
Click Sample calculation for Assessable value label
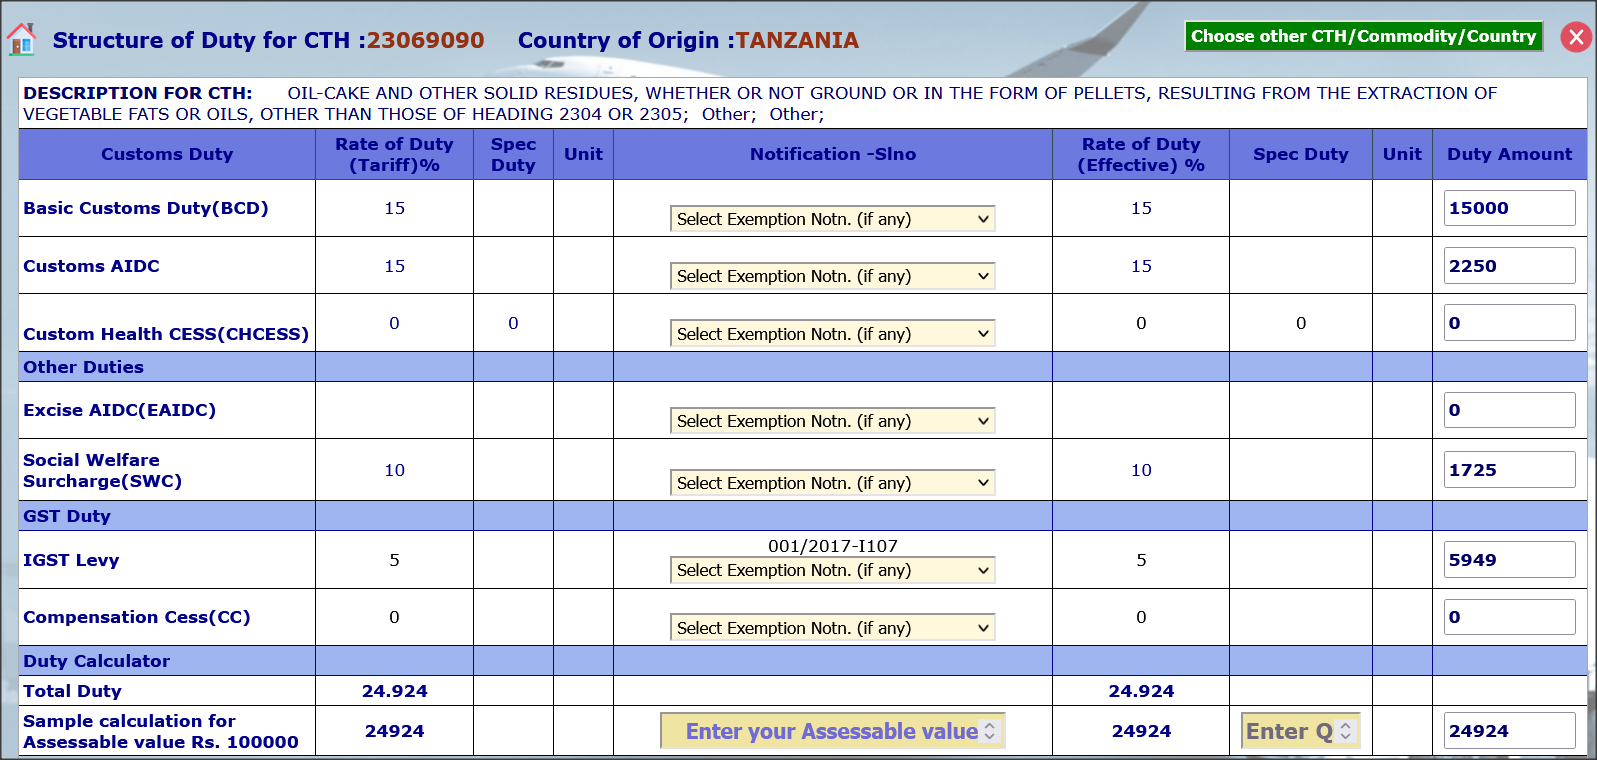click(160, 731)
